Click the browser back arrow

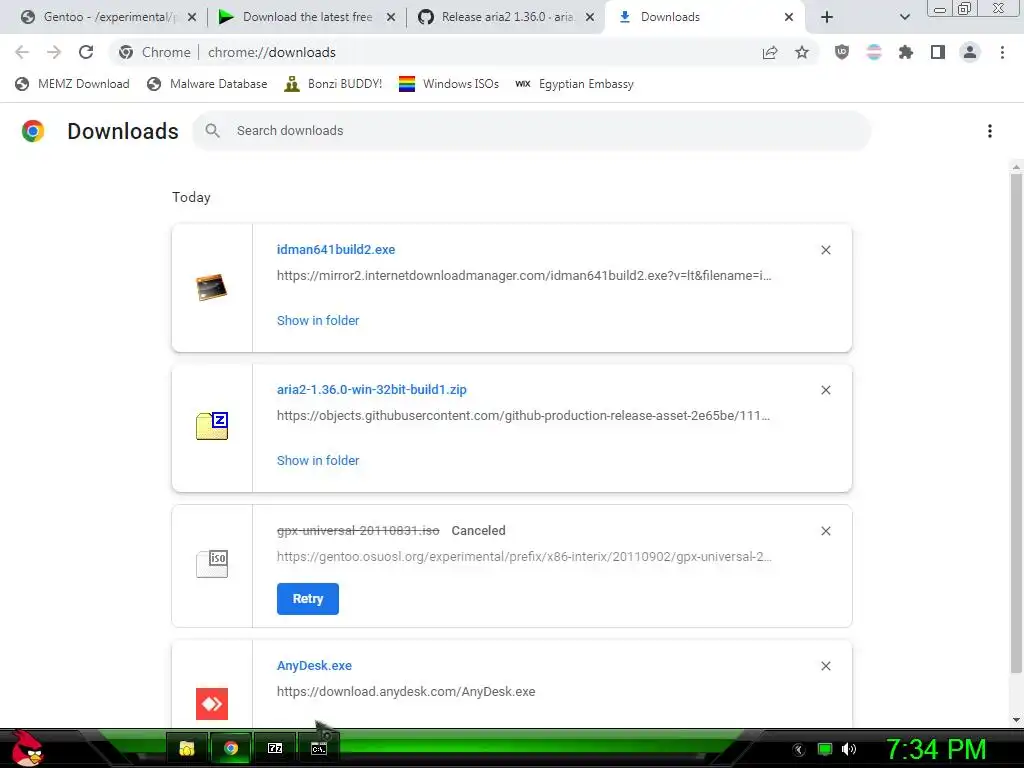point(22,52)
